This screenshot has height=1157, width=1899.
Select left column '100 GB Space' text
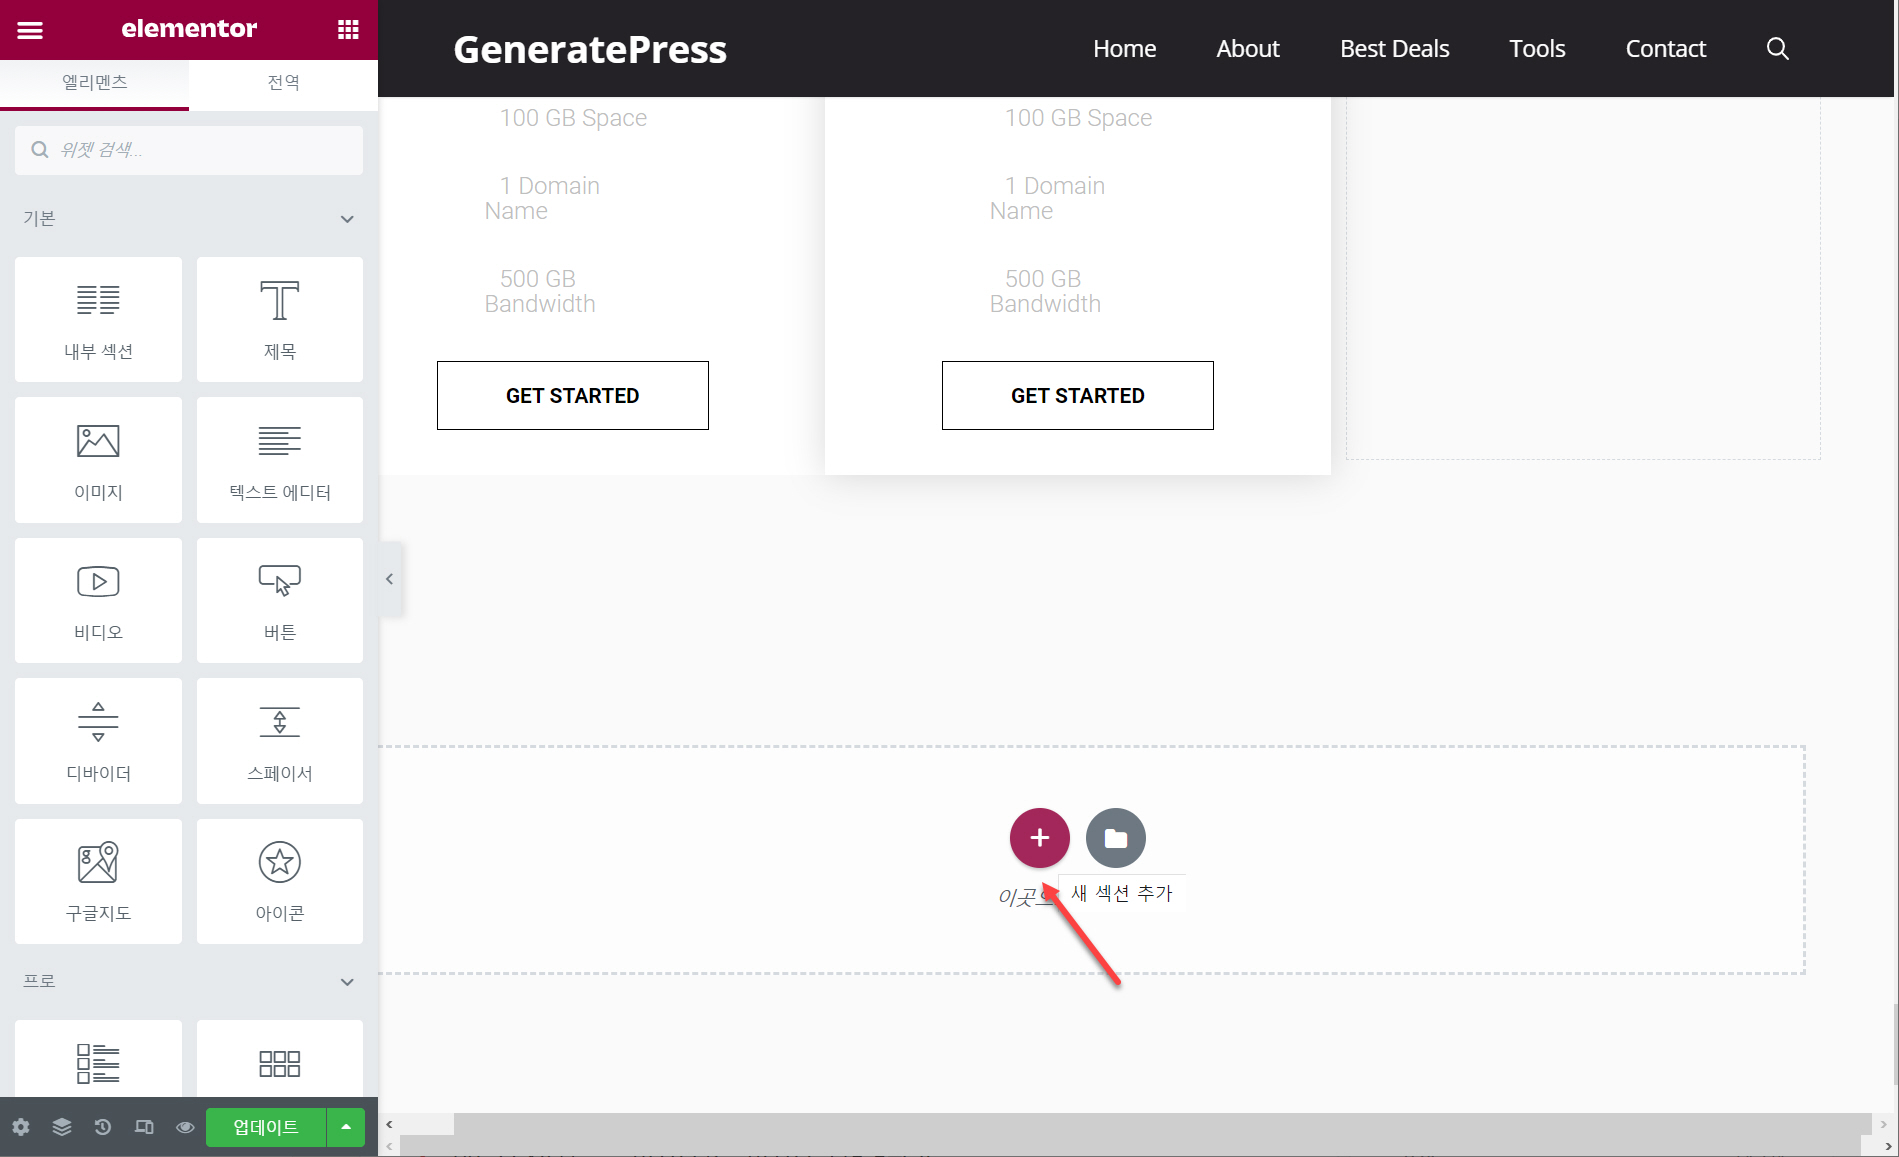coord(574,118)
